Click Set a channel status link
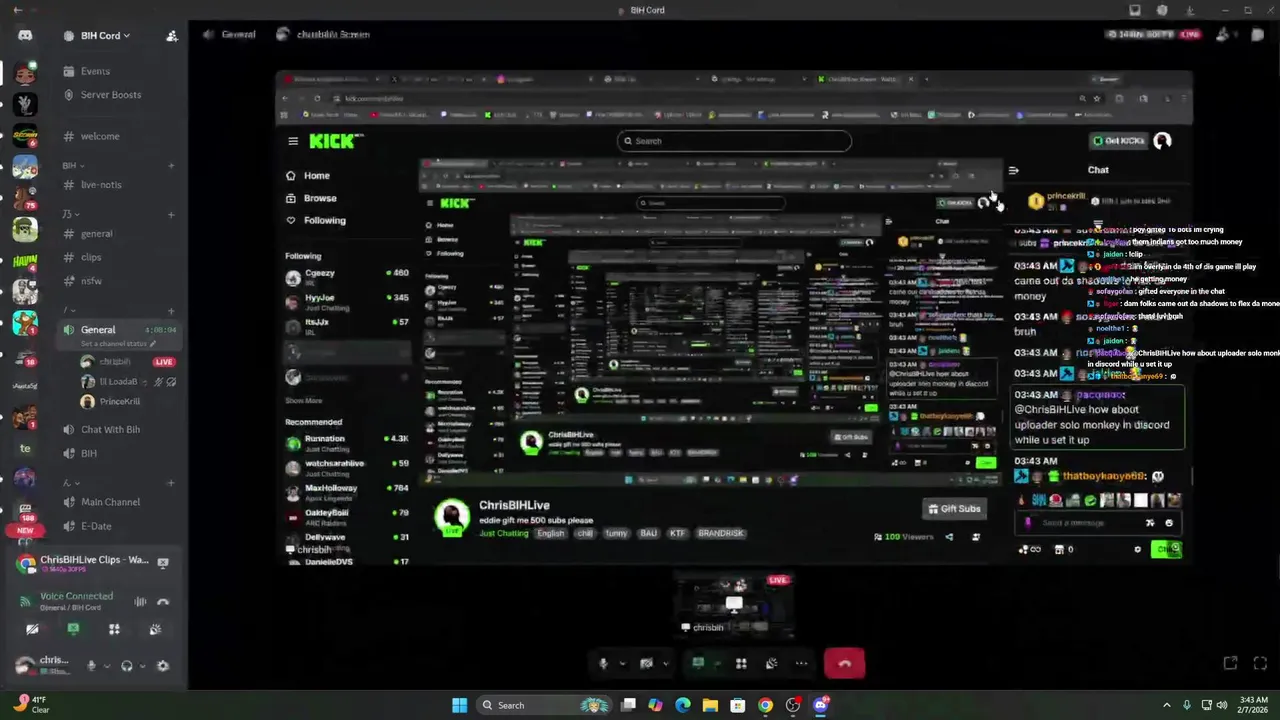1280x720 pixels. pyautogui.click(x=118, y=344)
